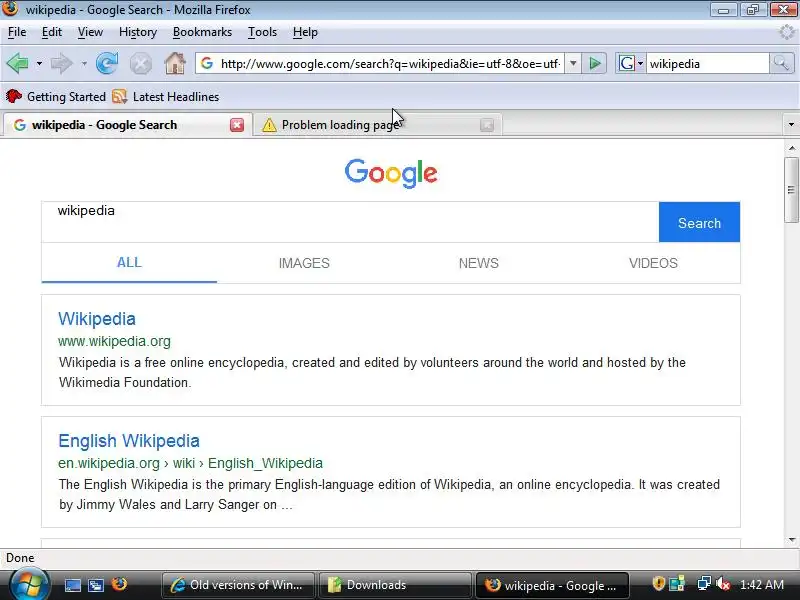Click the Show Desktop quick launch icon
800x600 pixels.
72,585
